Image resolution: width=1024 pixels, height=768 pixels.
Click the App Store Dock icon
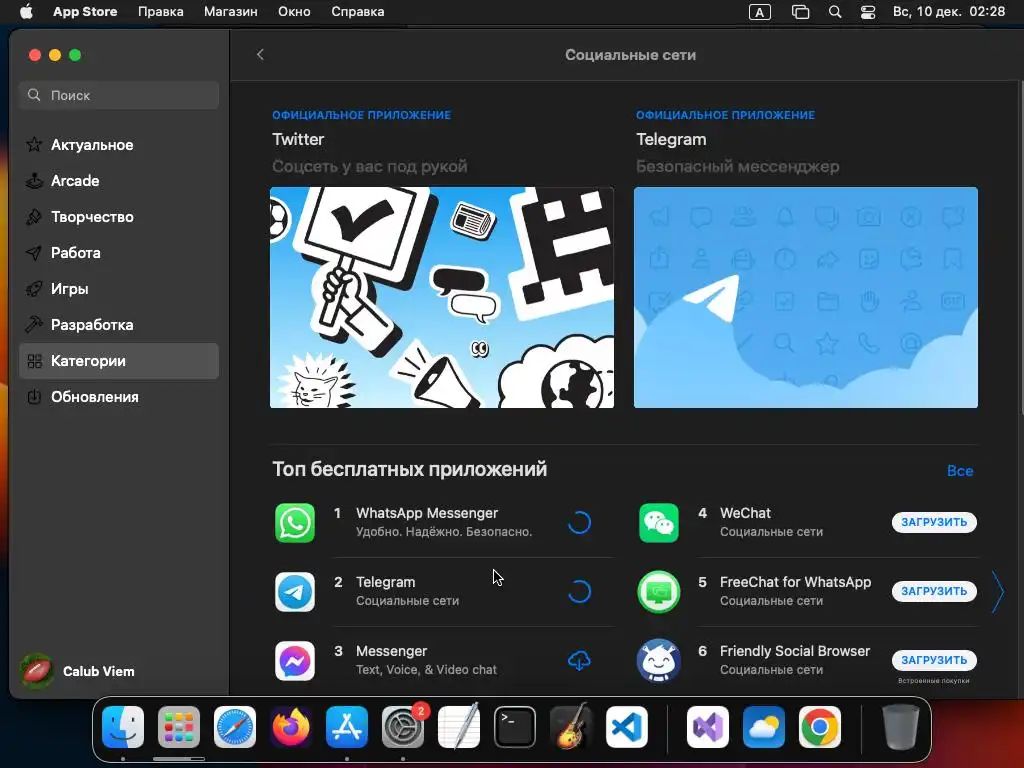click(347, 727)
